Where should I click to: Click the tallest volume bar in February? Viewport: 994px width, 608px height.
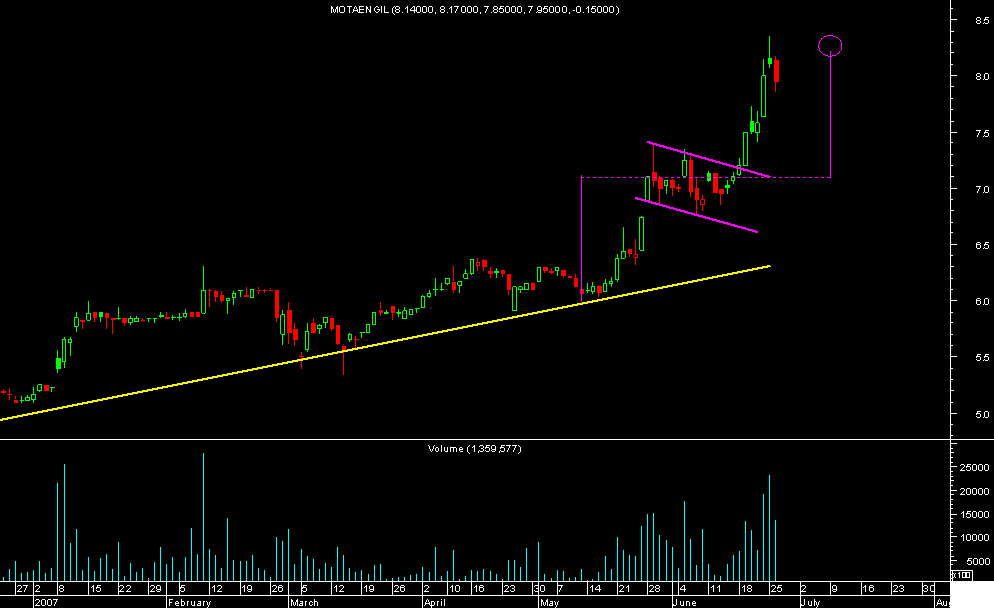point(203,517)
